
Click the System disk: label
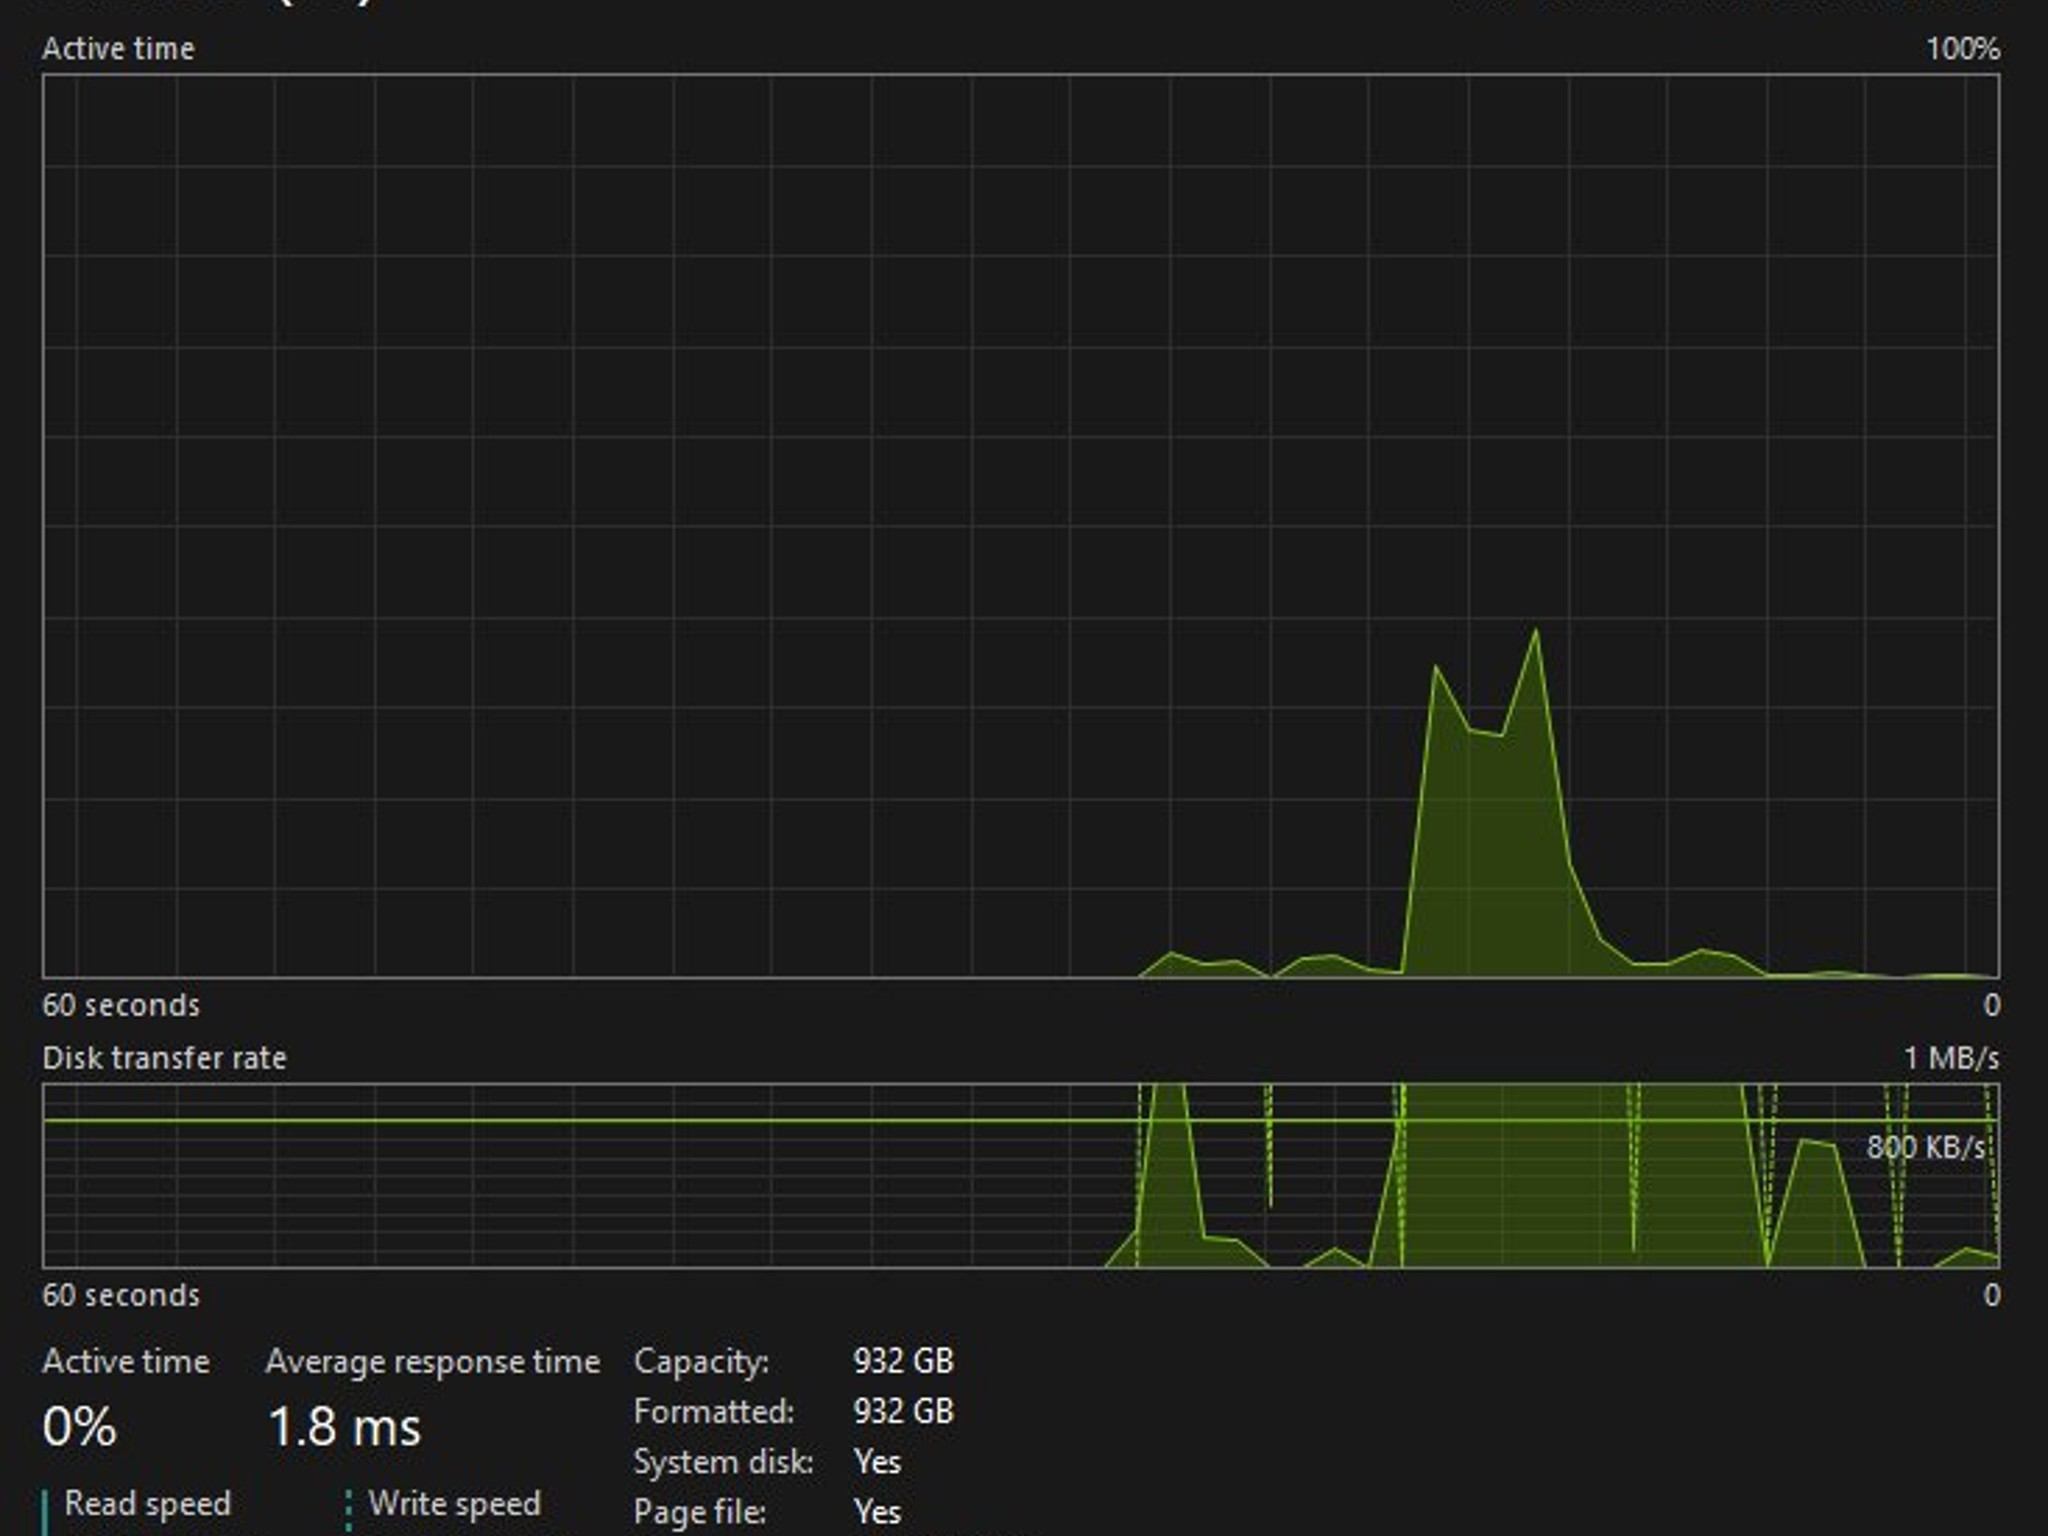pos(723,1462)
